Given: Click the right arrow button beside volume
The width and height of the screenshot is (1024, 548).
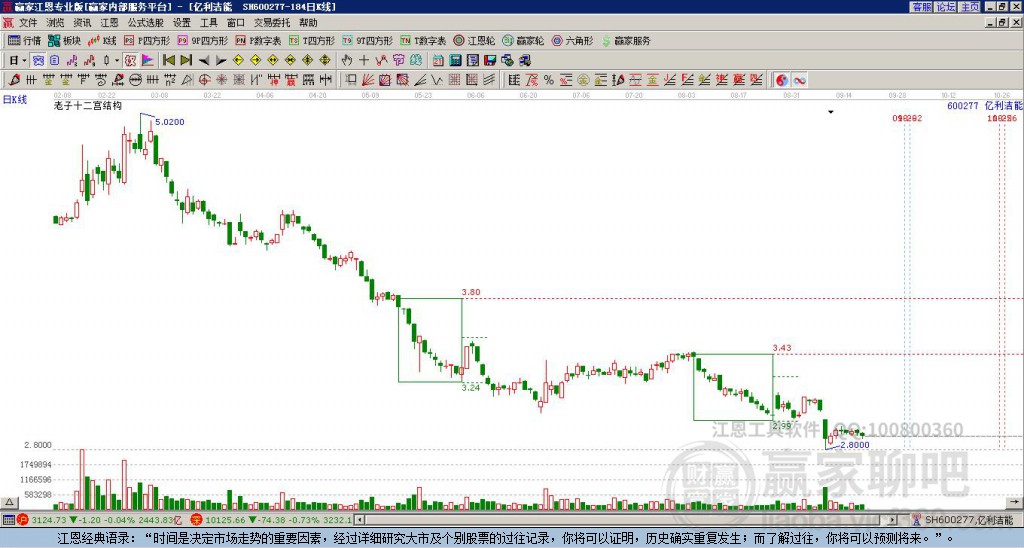Looking at the screenshot, I should pos(1014,502).
